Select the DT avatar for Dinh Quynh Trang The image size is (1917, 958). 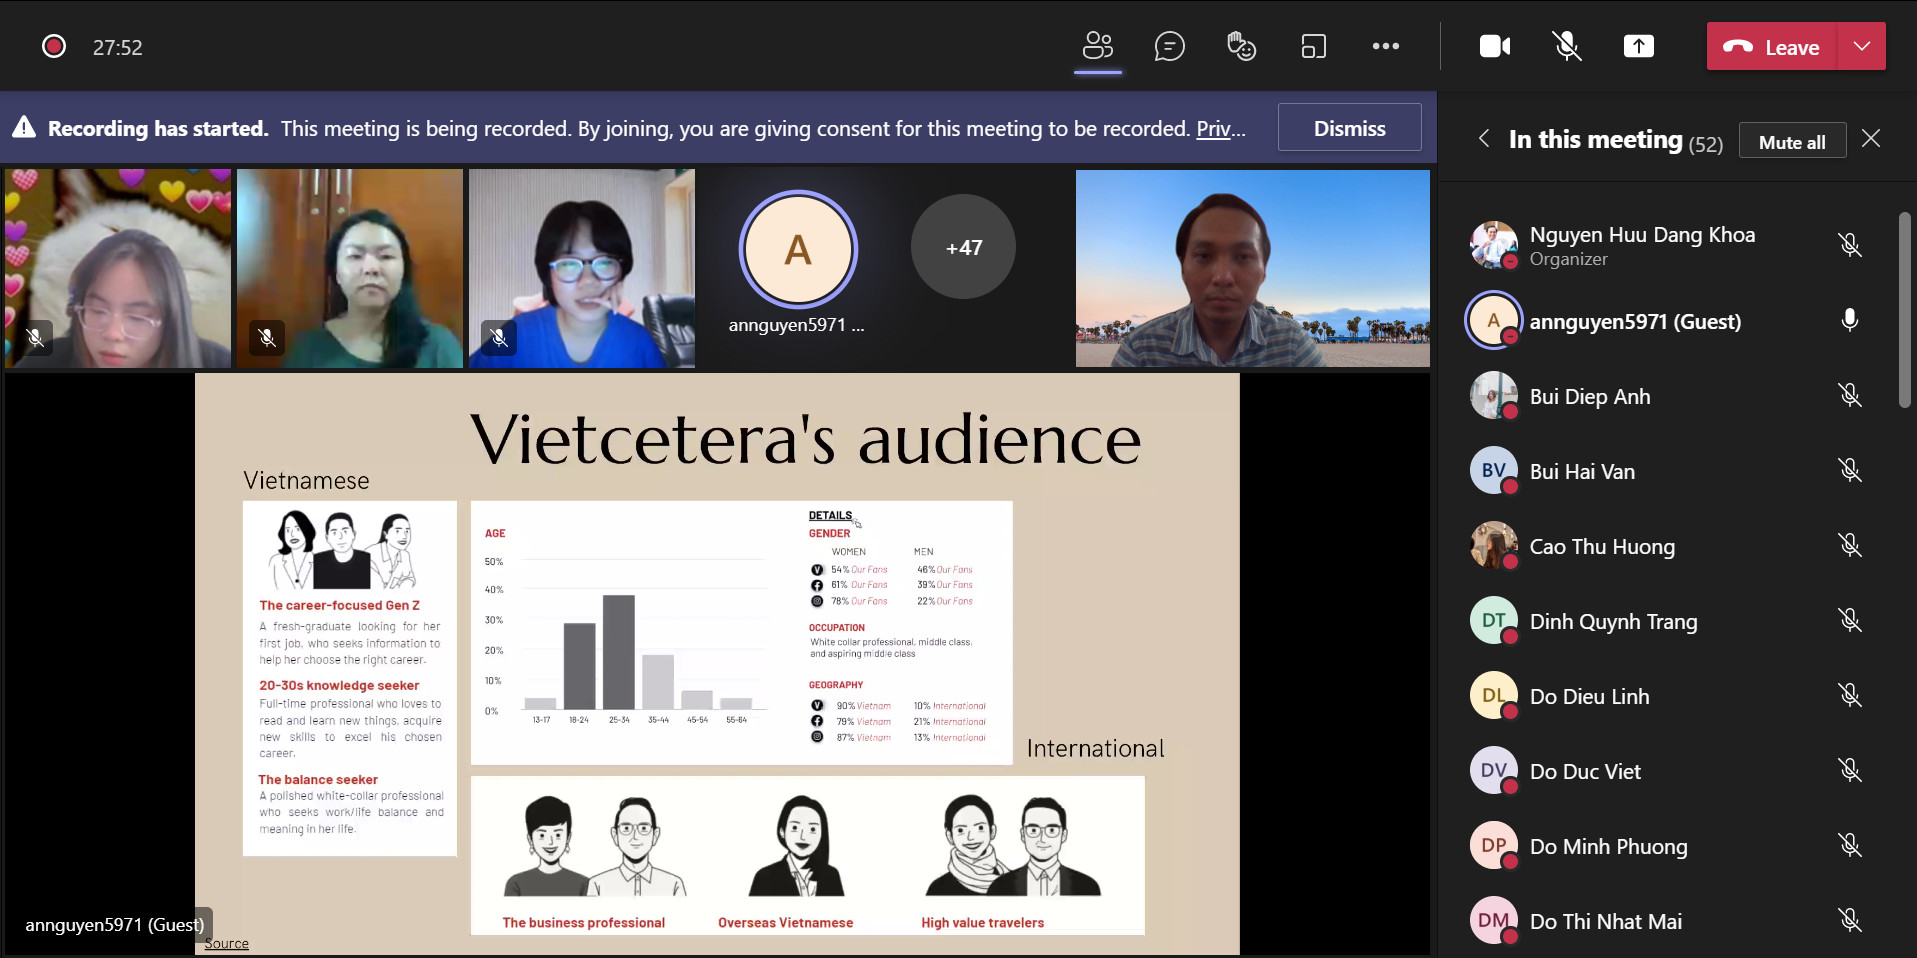tap(1494, 620)
